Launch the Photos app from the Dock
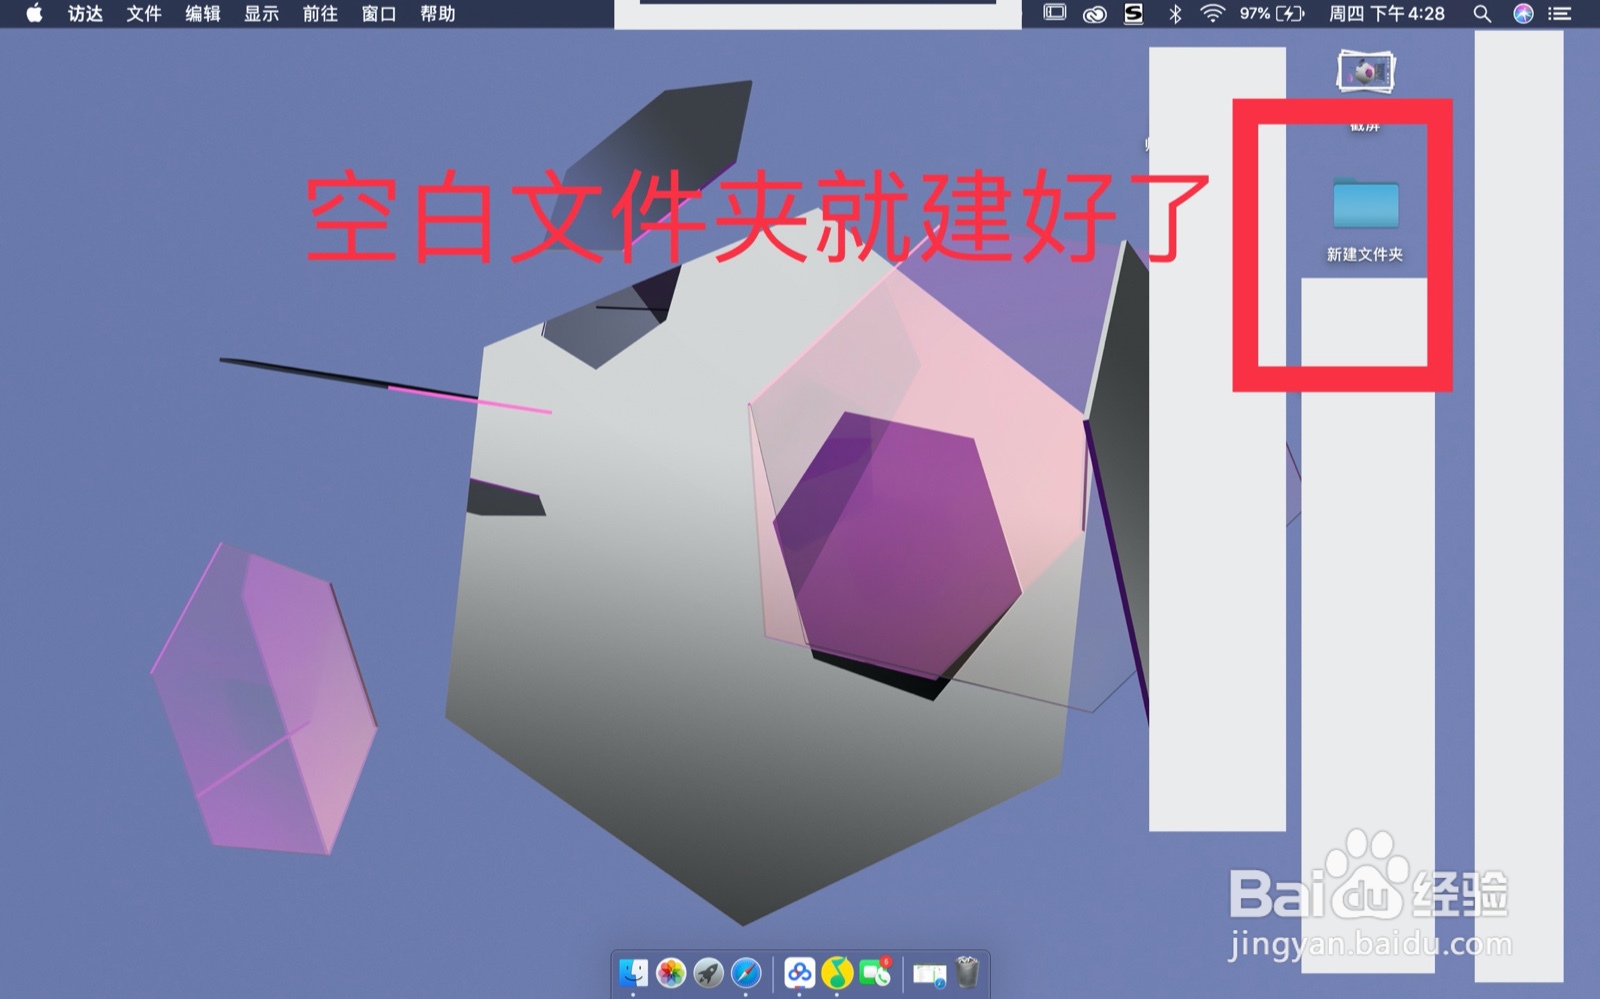The image size is (1600, 999). [x=671, y=974]
